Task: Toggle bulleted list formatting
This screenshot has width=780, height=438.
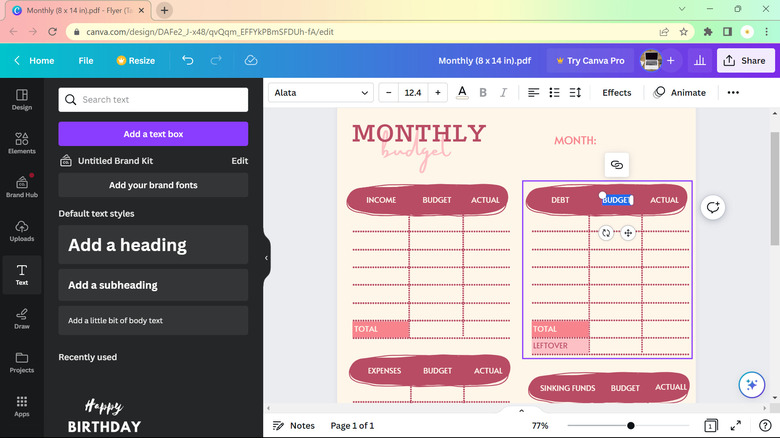Action: tap(554, 93)
